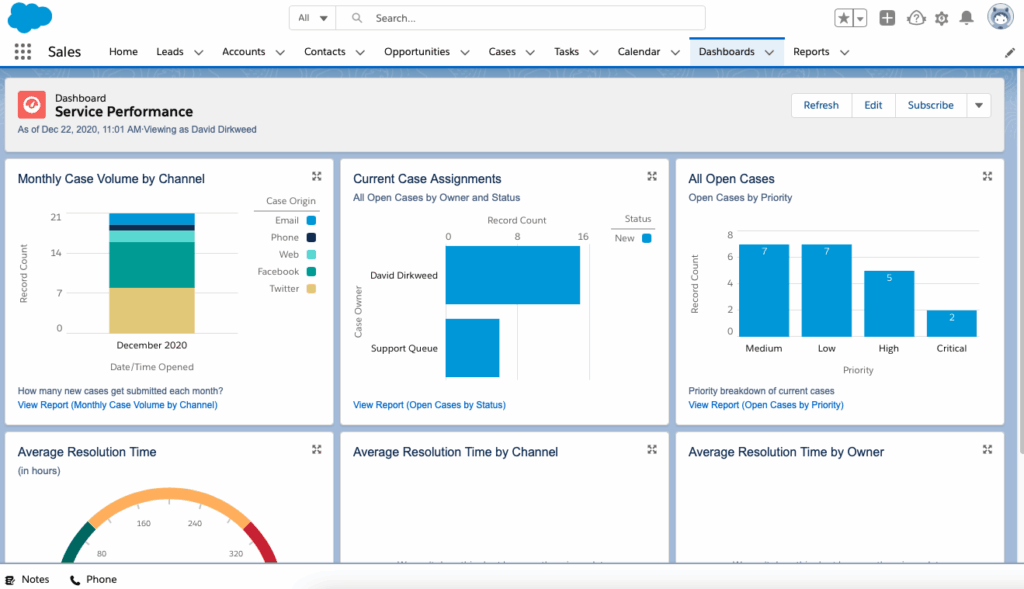Open the App Launcher grid icon

[23, 52]
